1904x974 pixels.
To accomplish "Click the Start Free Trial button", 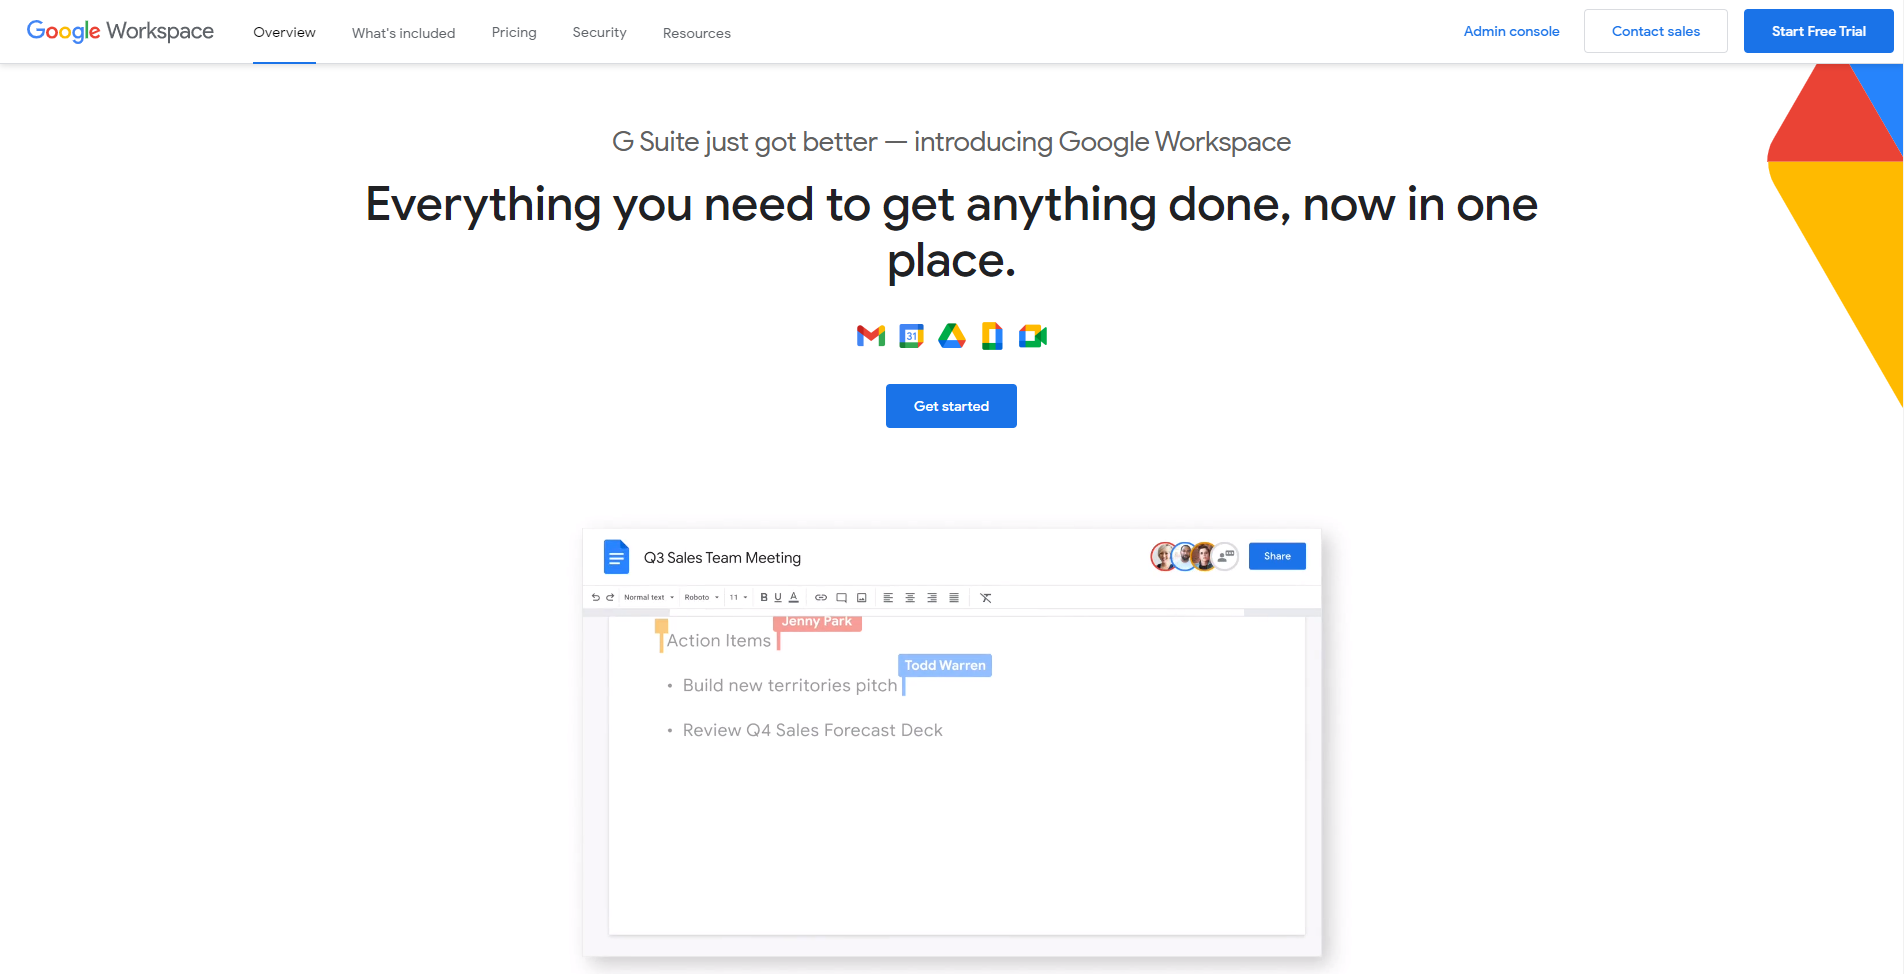I will pos(1818,31).
